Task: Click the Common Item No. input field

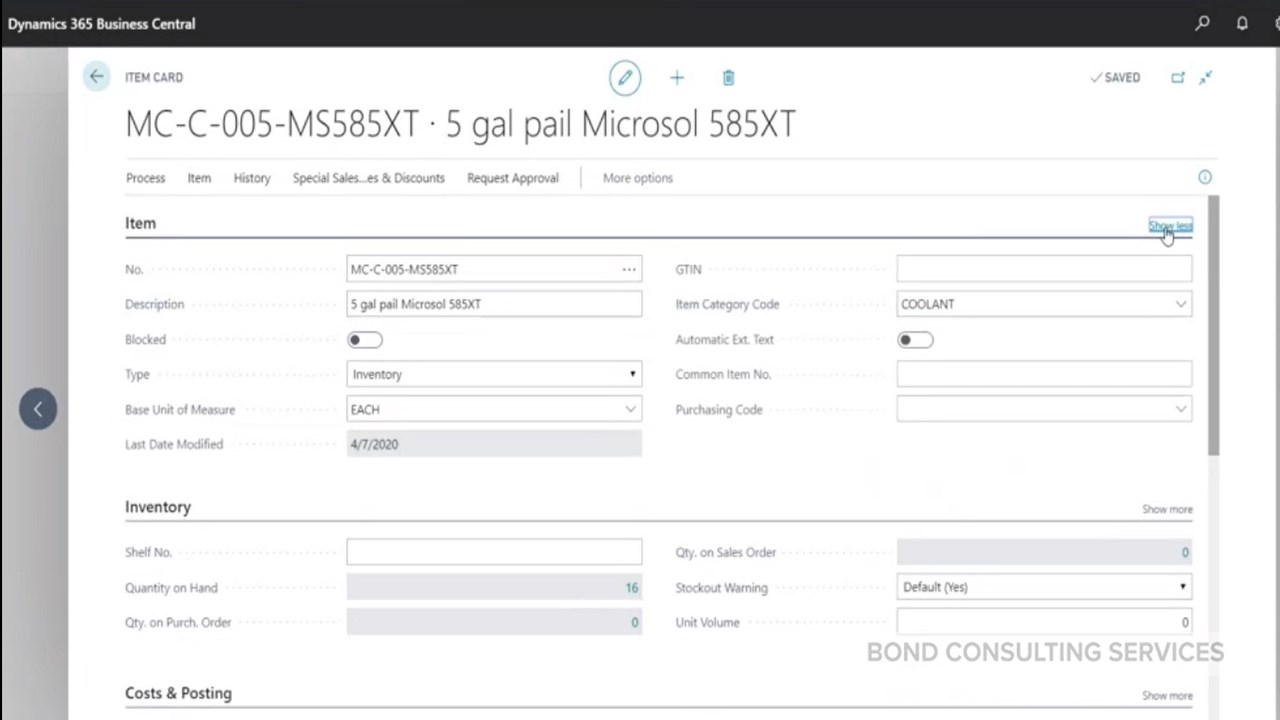Action: click(x=1044, y=374)
